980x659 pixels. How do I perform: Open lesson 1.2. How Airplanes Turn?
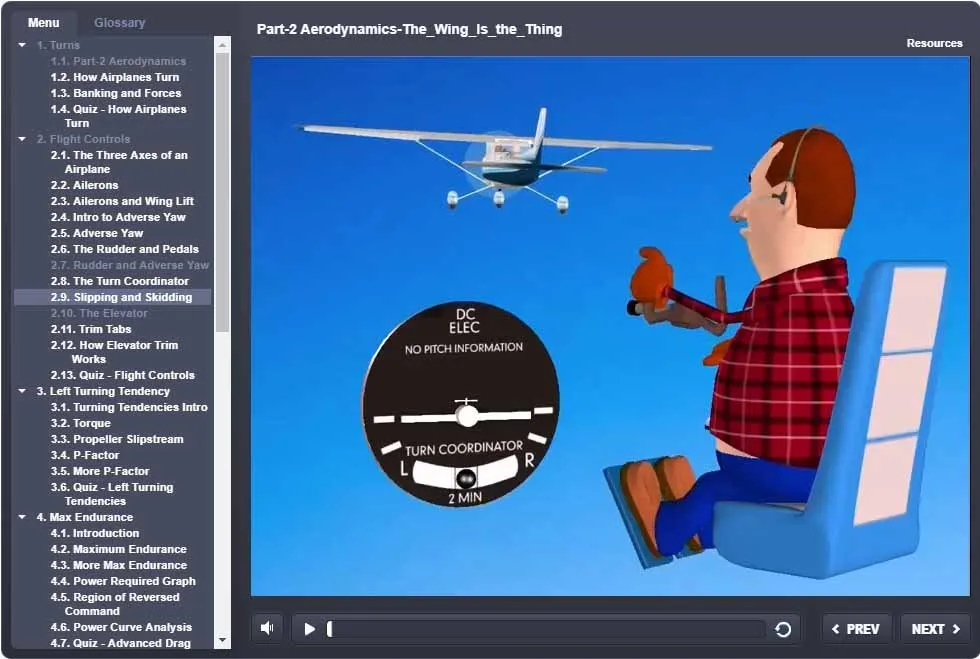[115, 77]
